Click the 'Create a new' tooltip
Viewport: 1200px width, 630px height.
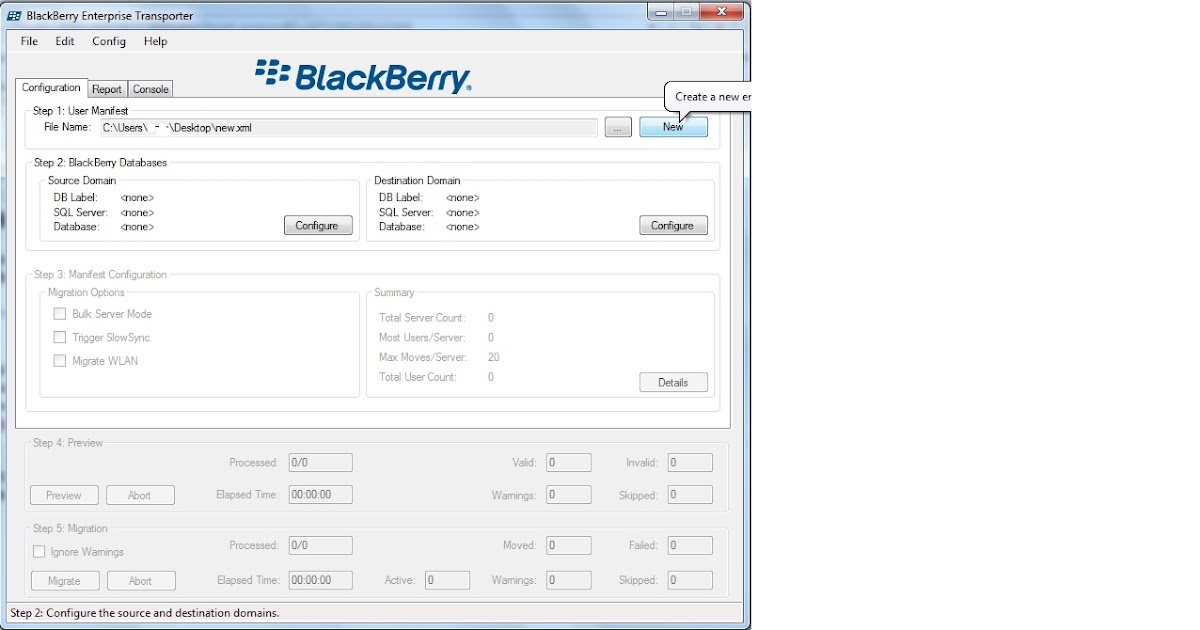[x=708, y=97]
